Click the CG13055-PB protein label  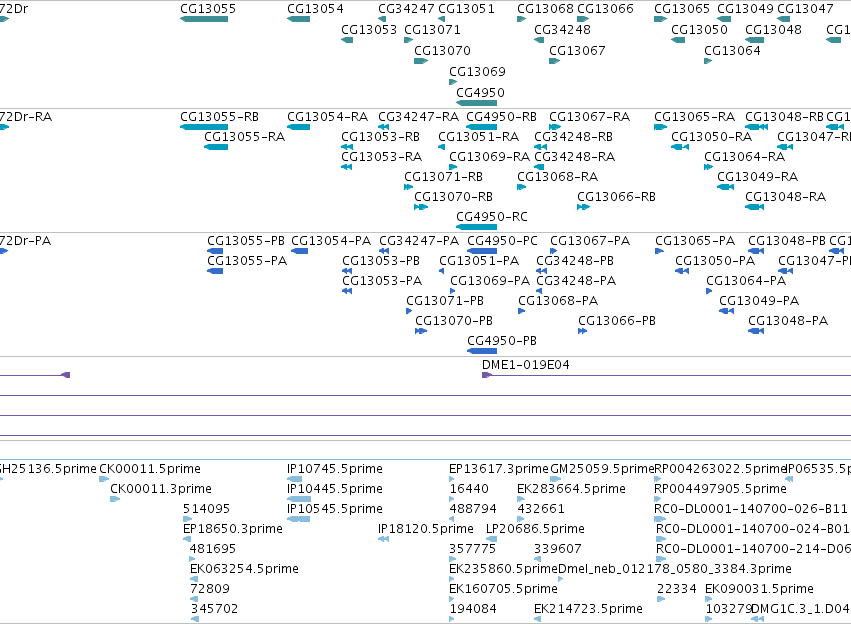tap(246, 240)
